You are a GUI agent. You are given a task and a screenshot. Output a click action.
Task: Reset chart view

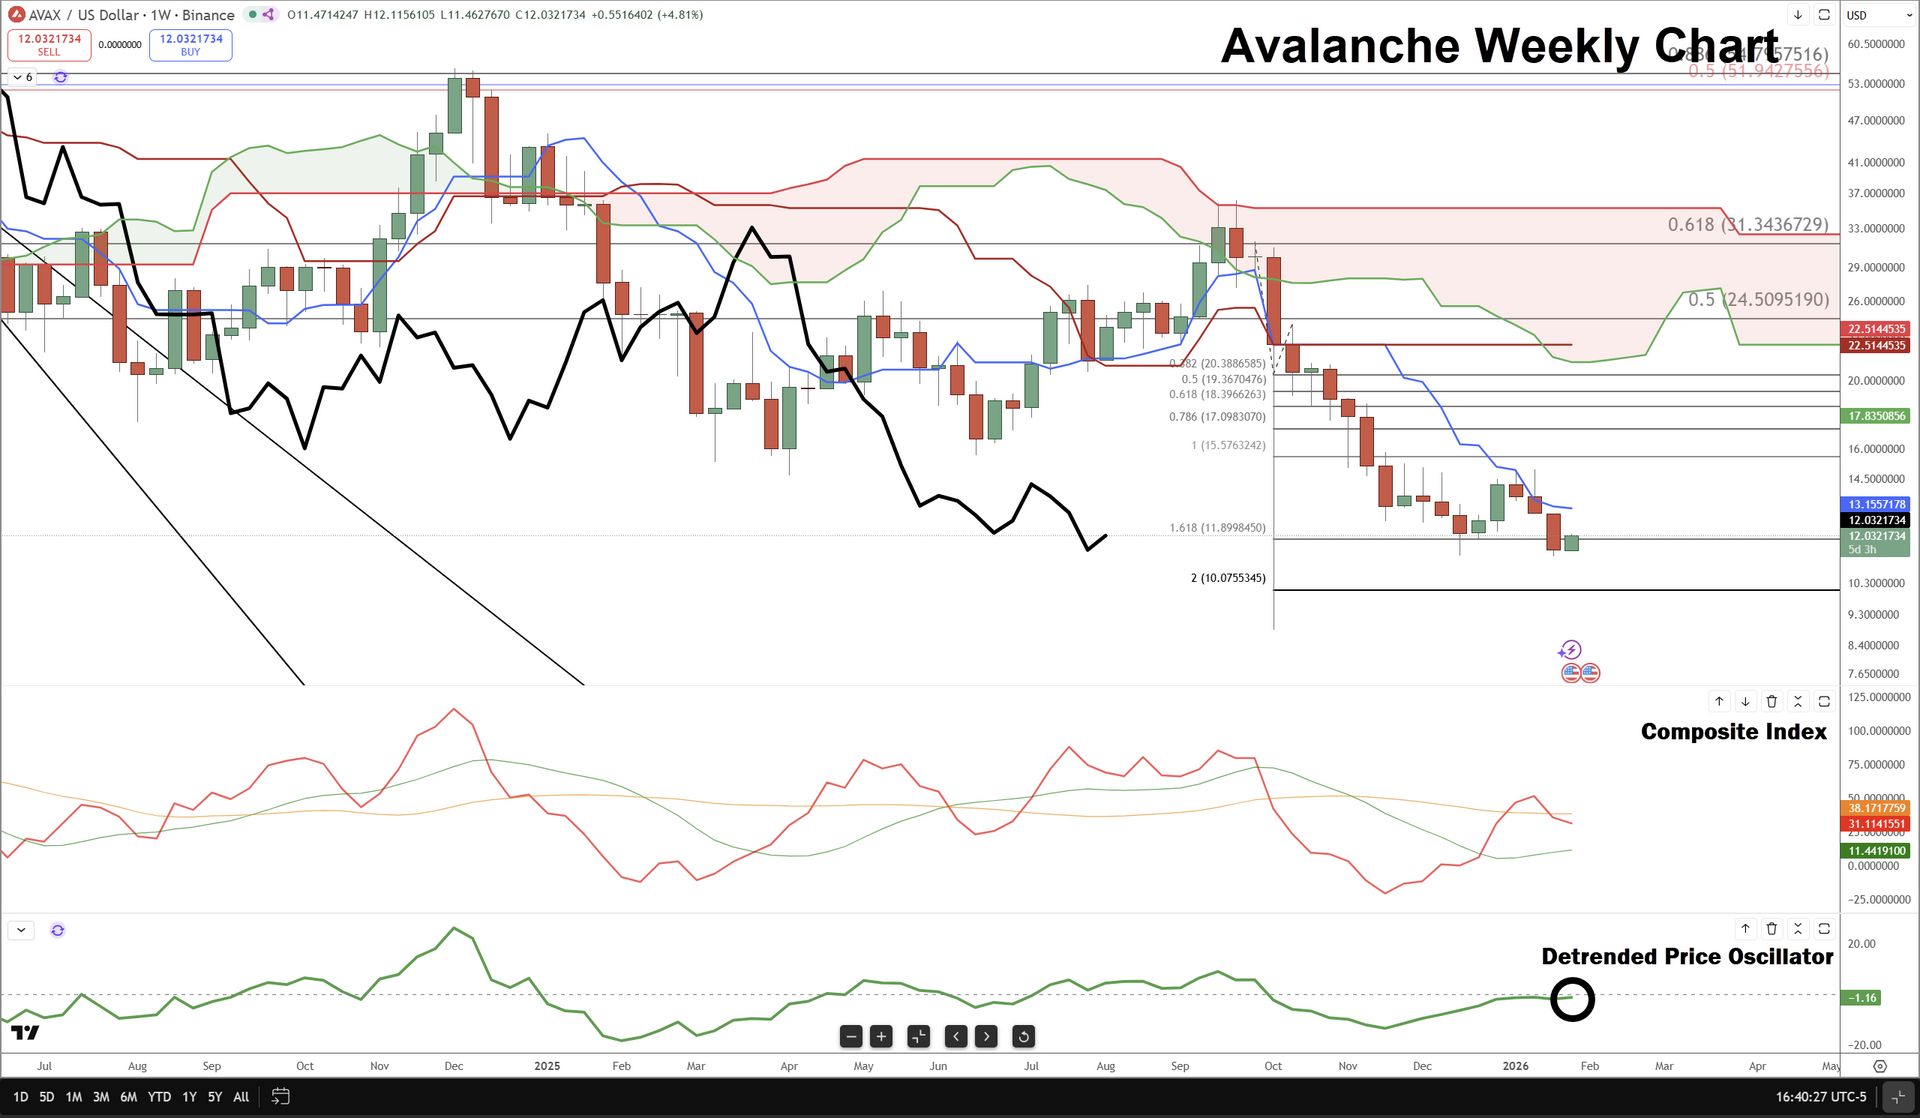(1023, 1036)
